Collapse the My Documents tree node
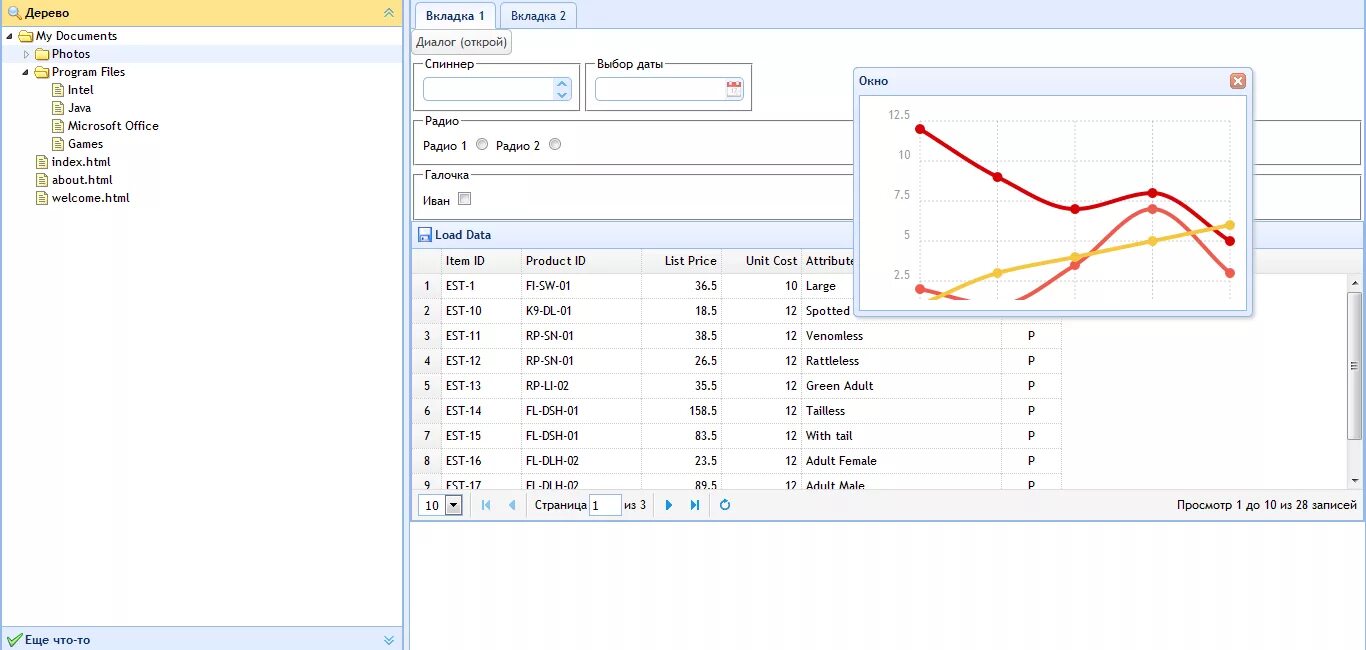This screenshot has width=1366, height=650. [10, 36]
